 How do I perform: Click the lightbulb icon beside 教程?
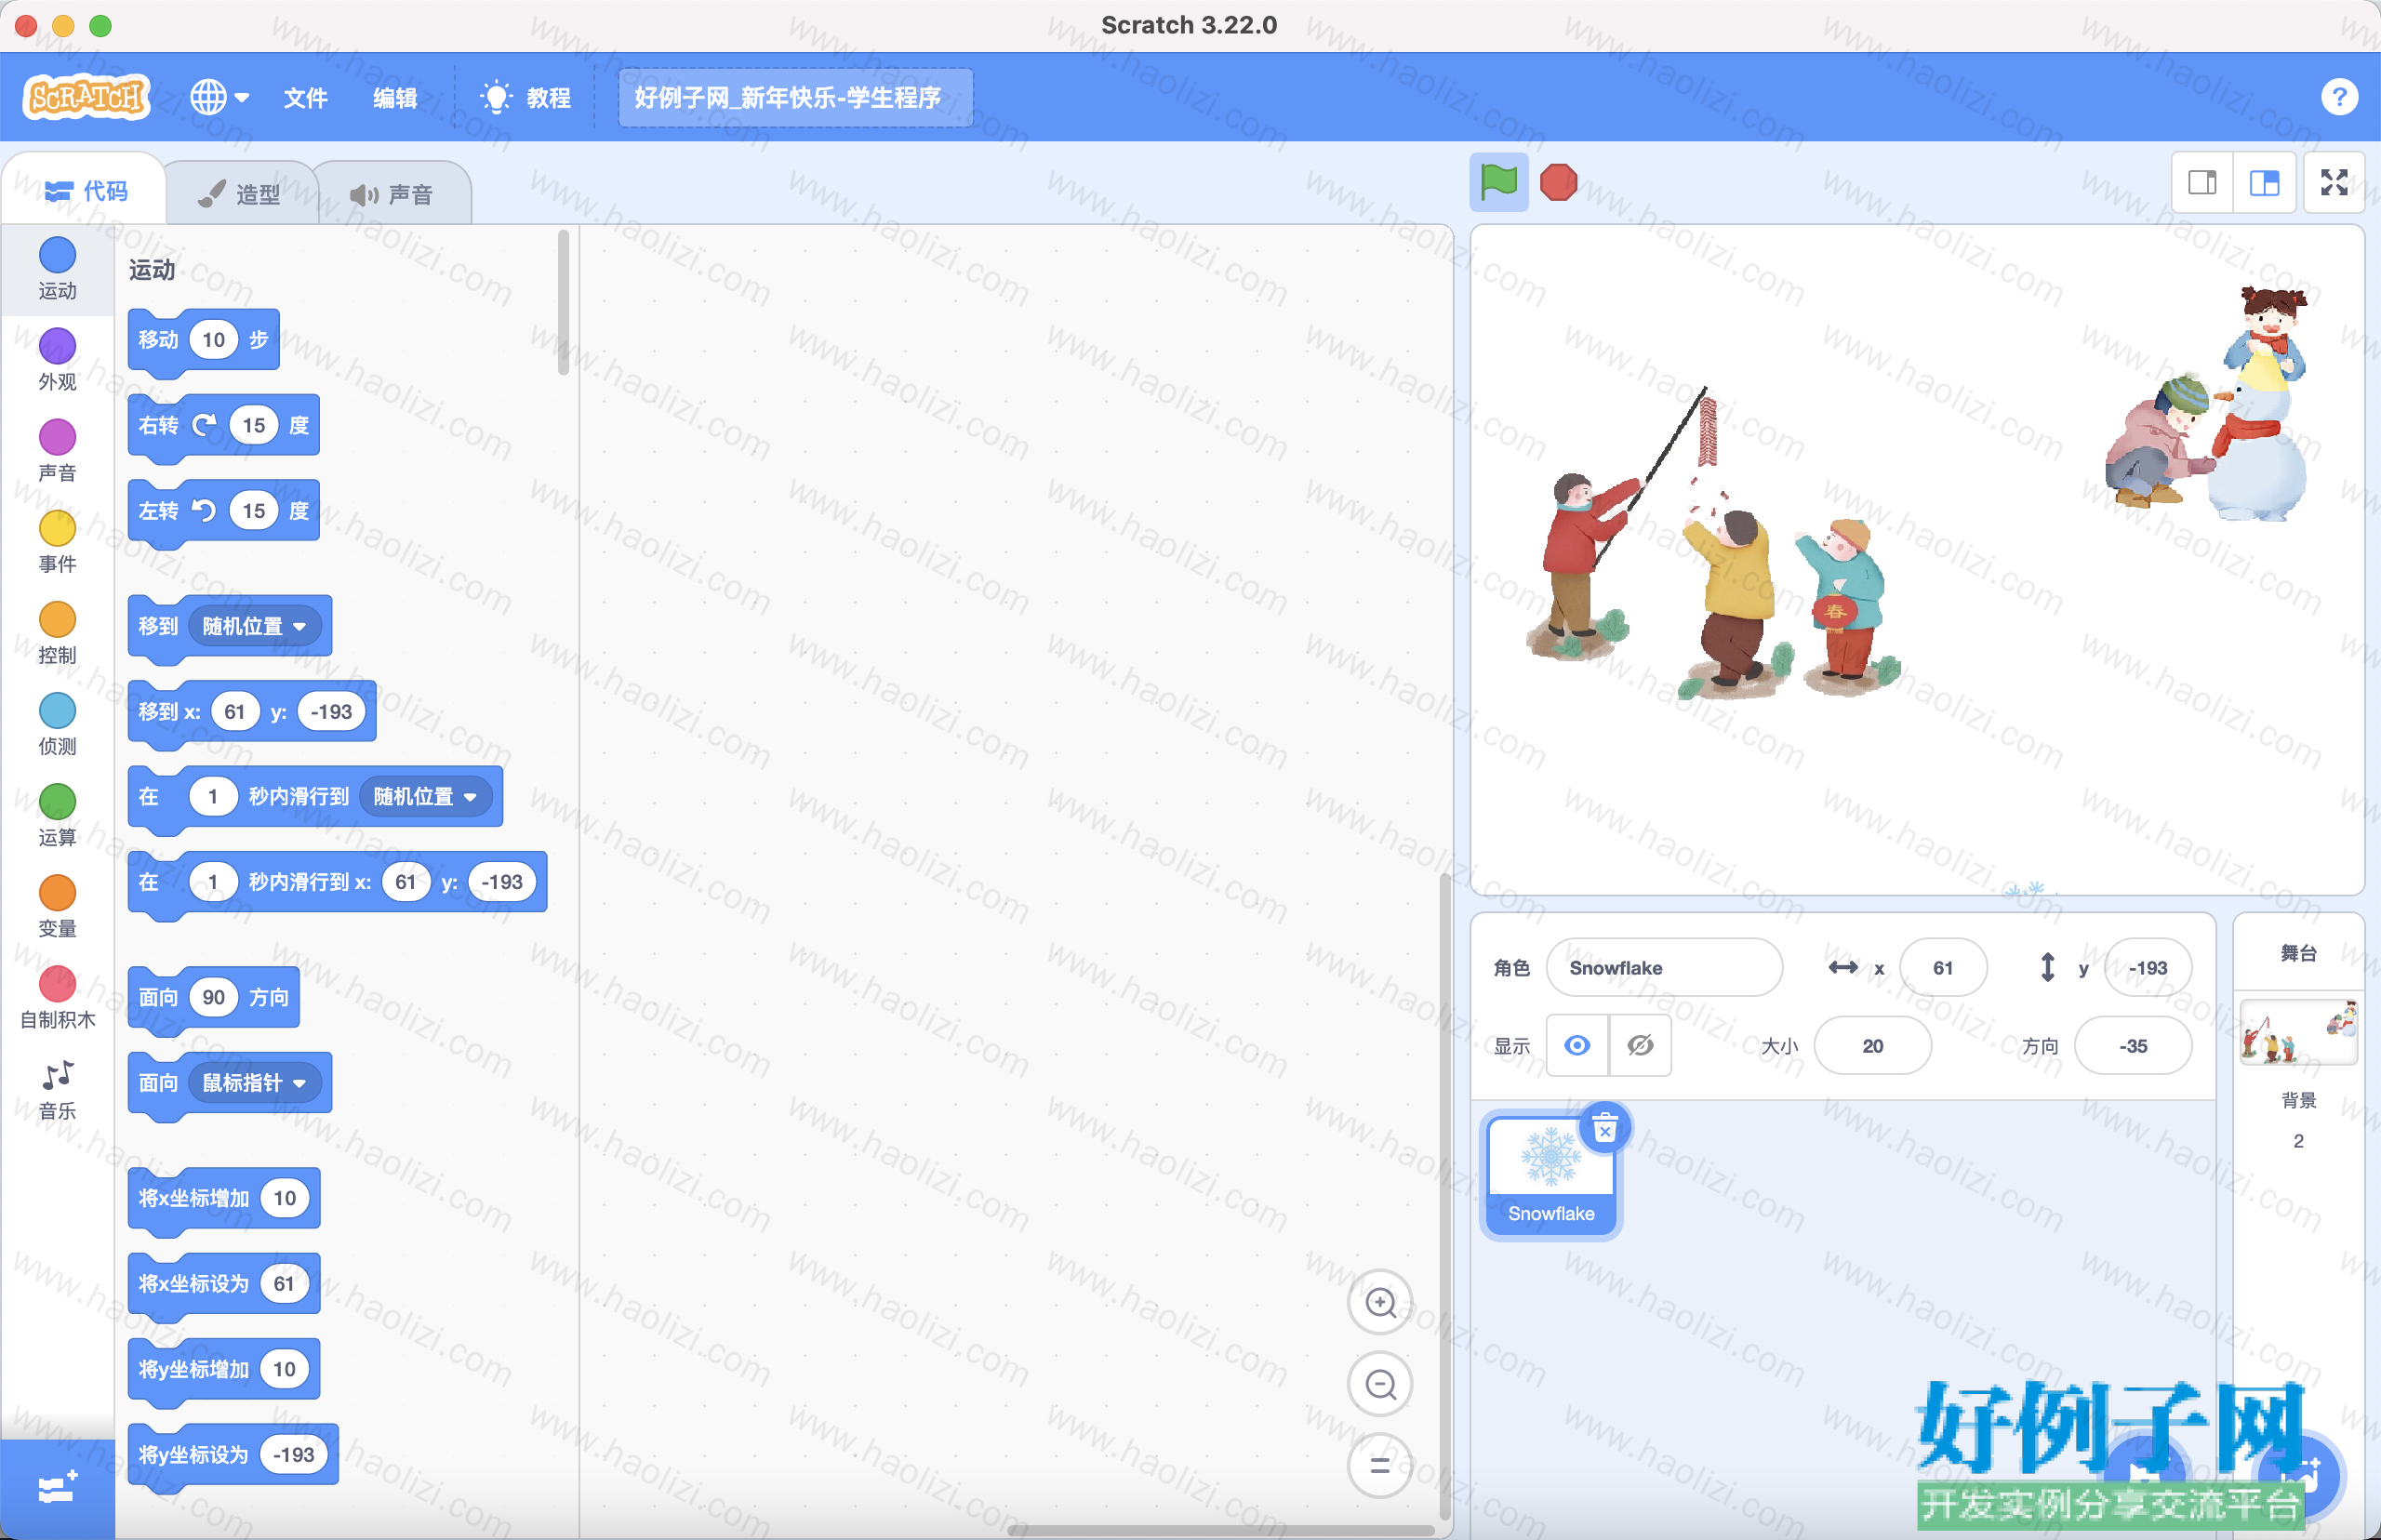(x=495, y=97)
